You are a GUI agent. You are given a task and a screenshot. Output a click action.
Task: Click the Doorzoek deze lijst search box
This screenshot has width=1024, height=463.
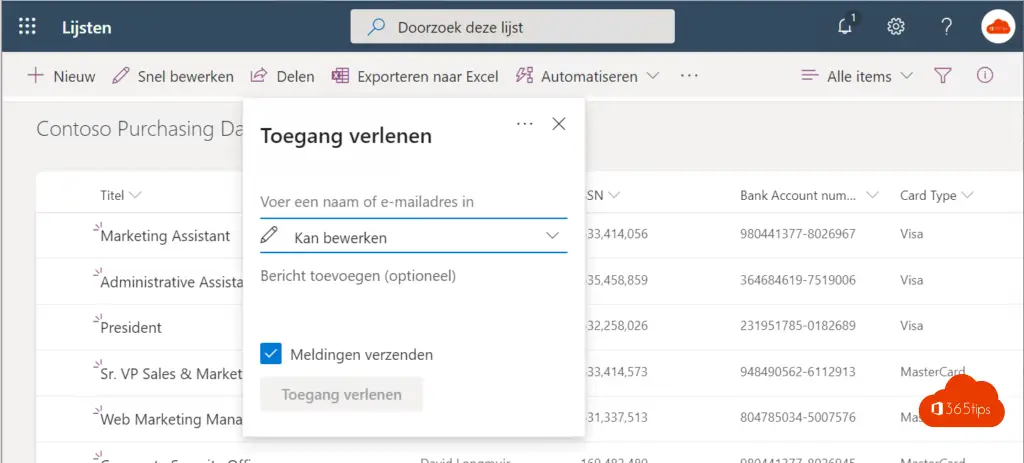[512, 27]
